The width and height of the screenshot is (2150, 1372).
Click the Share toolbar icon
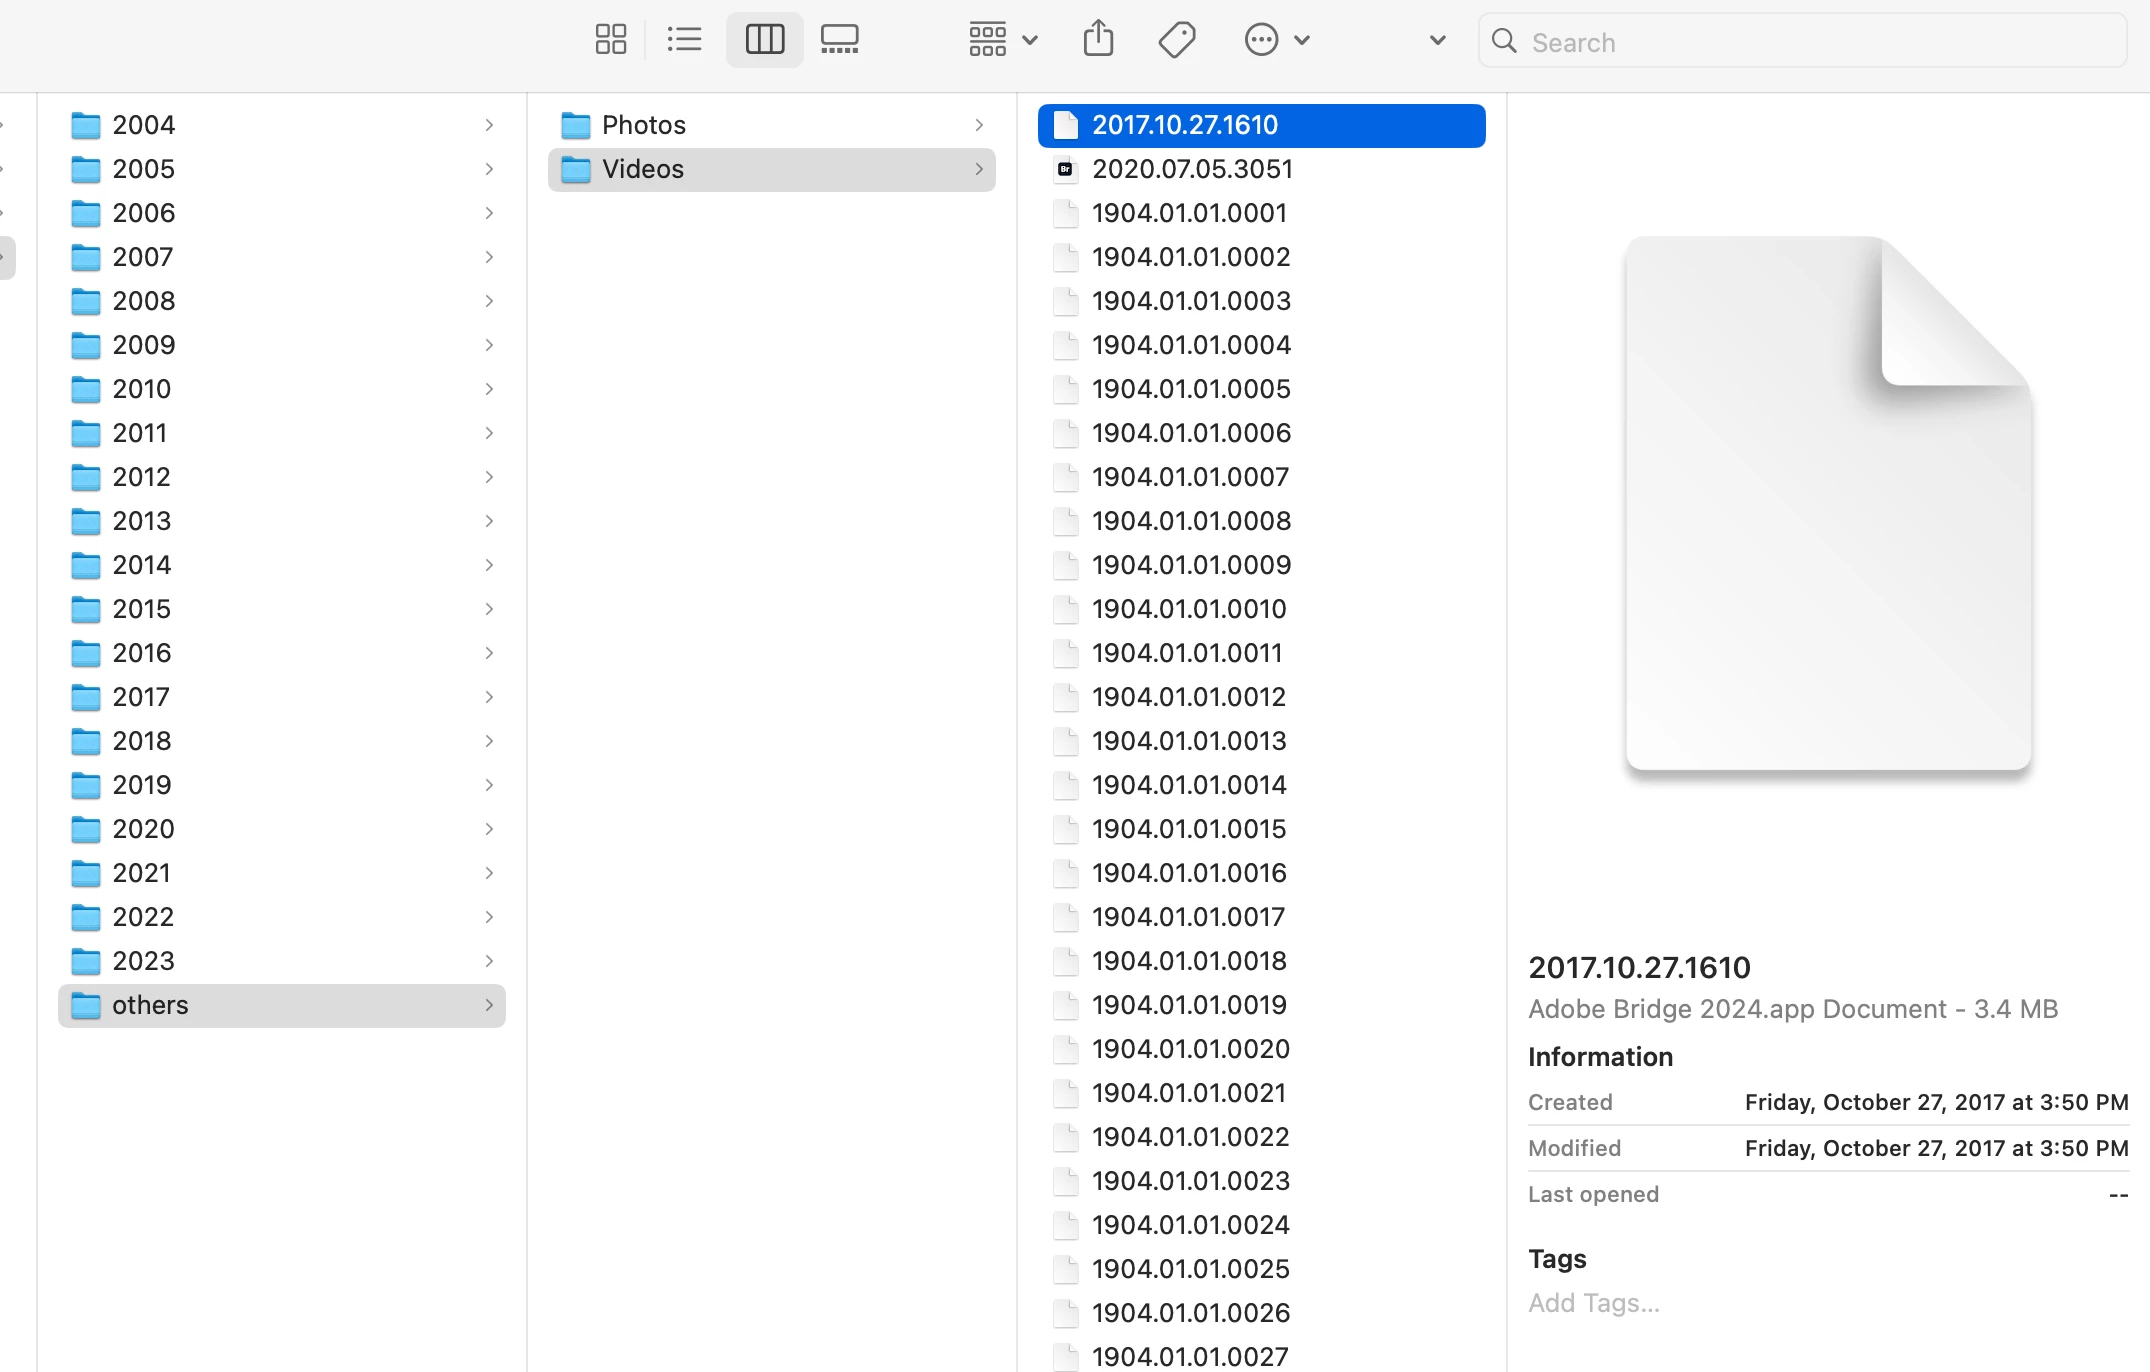click(1098, 40)
